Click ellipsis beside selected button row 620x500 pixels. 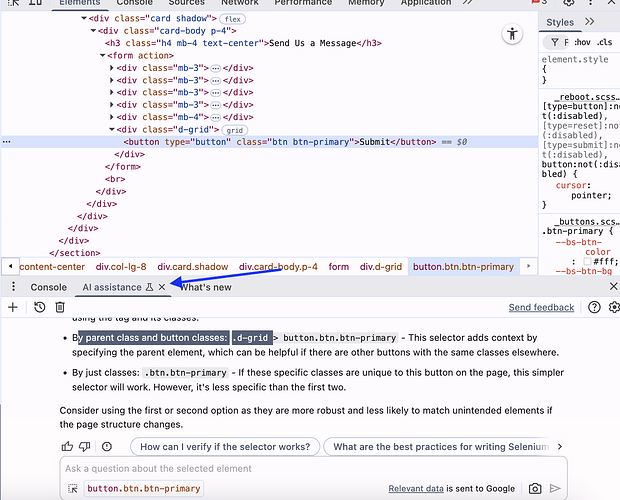(x=7, y=142)
